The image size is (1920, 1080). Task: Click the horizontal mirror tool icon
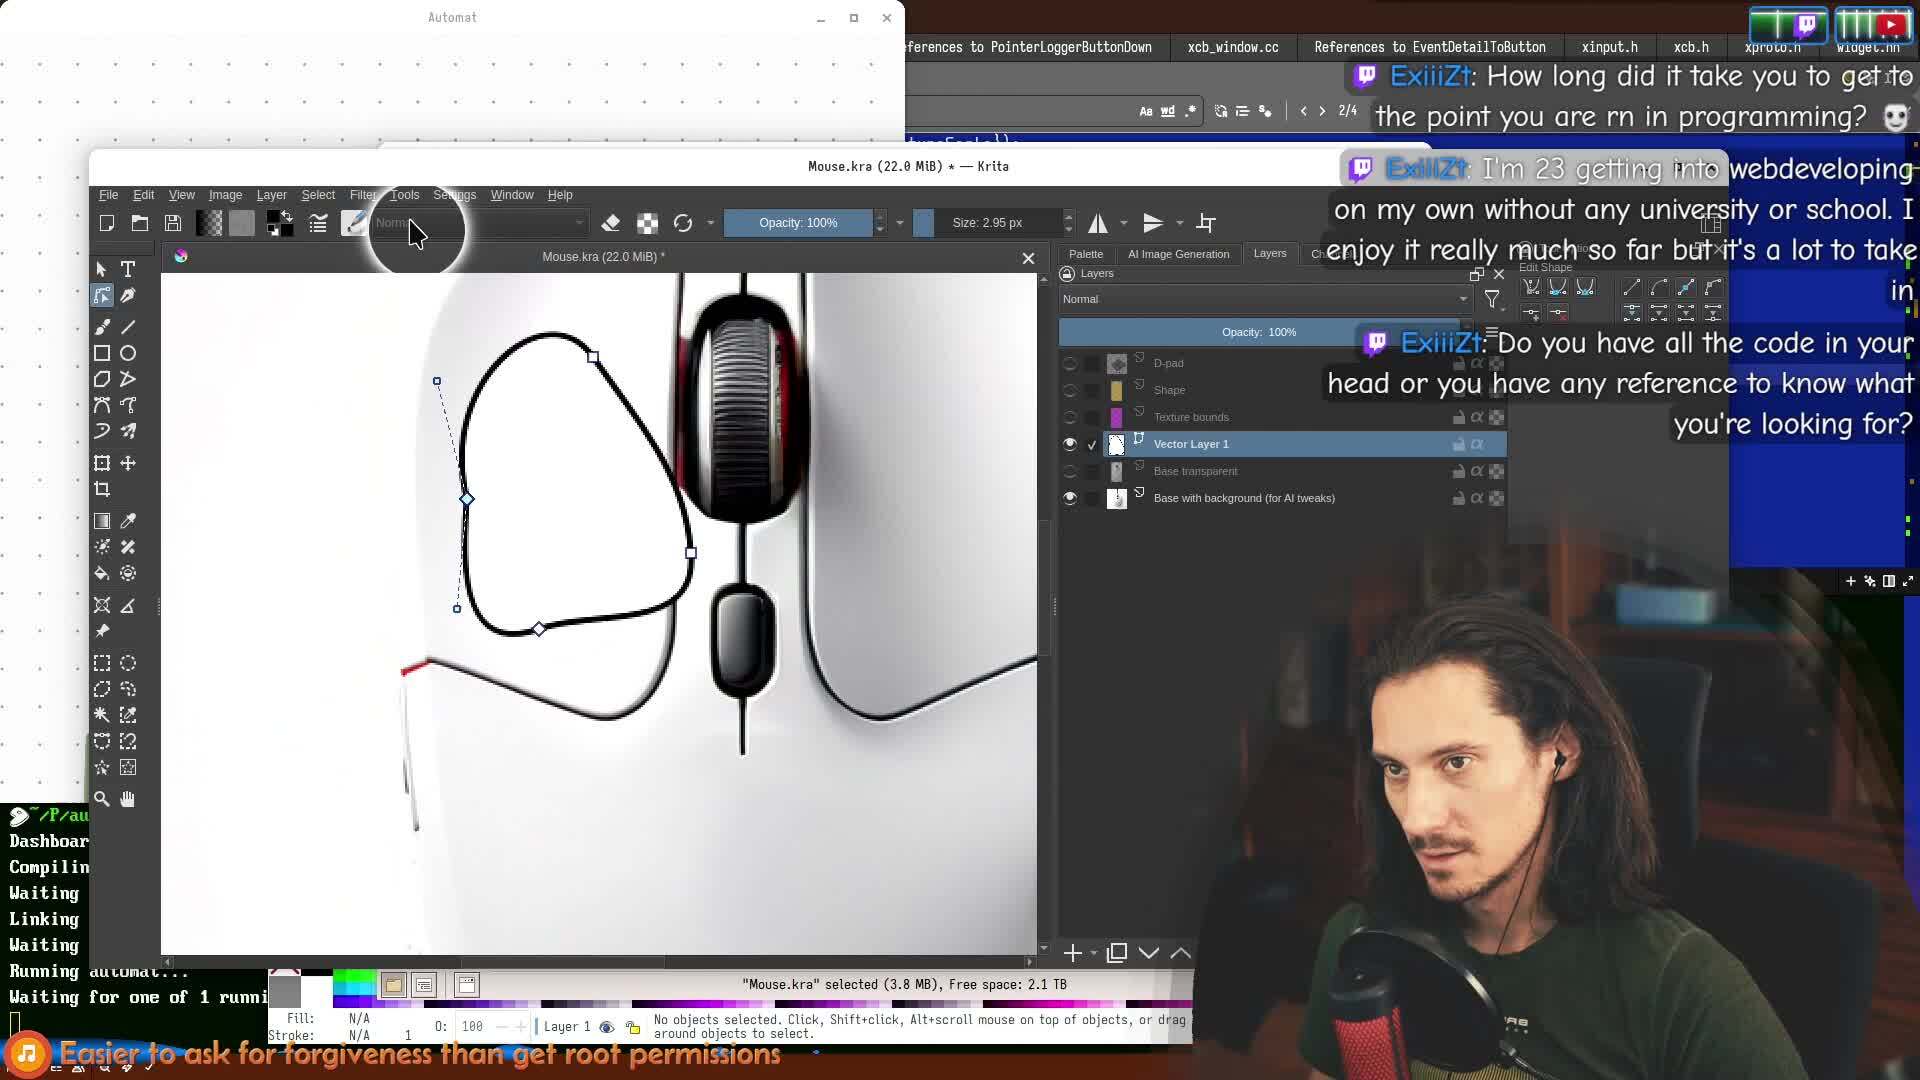pos(1098,223)
